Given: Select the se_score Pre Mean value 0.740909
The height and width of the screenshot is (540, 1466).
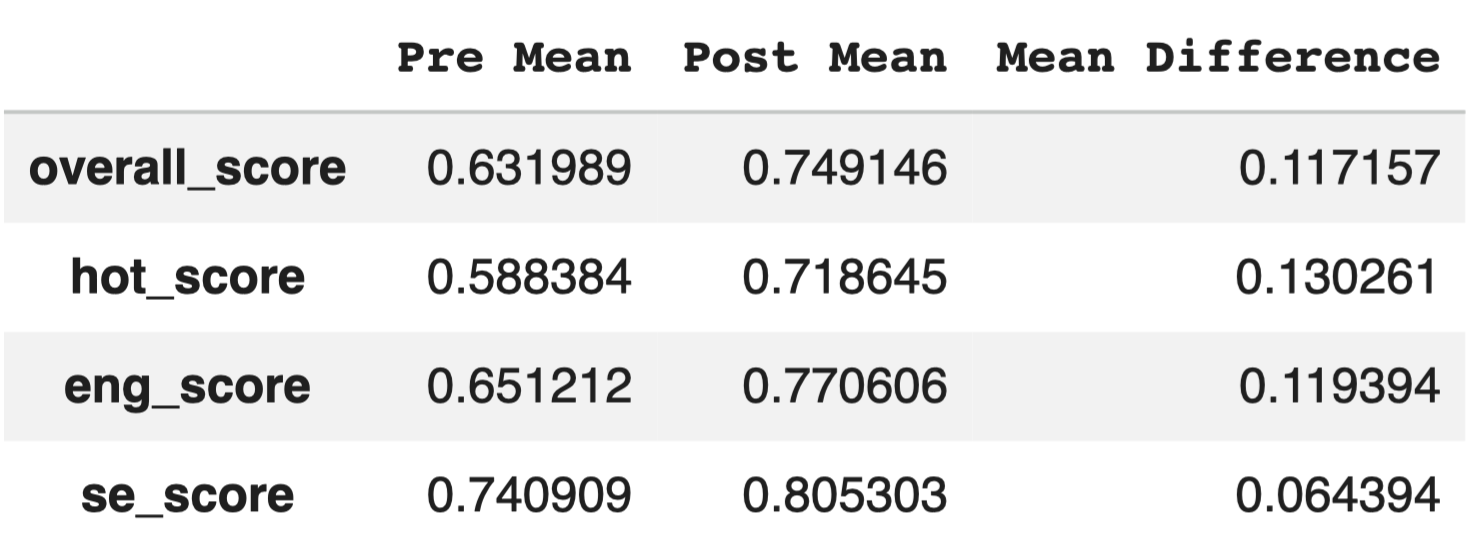Looking at the screenshot, I should pyautogui.click(x=529, y=495).
